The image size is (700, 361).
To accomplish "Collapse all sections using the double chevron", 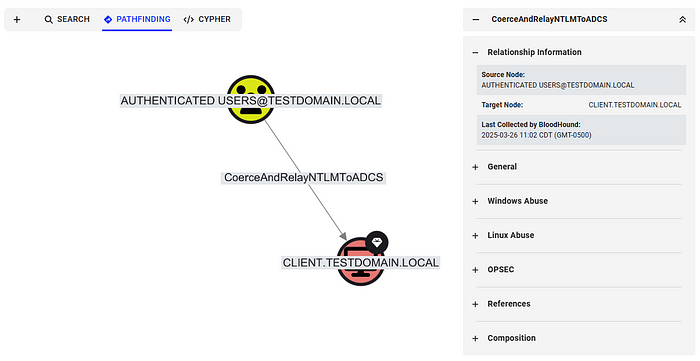I will 682,20.
